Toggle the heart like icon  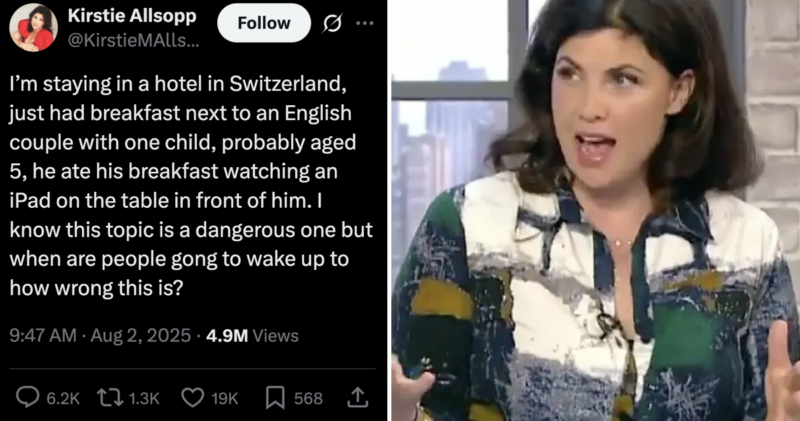(x=193, y=398)
